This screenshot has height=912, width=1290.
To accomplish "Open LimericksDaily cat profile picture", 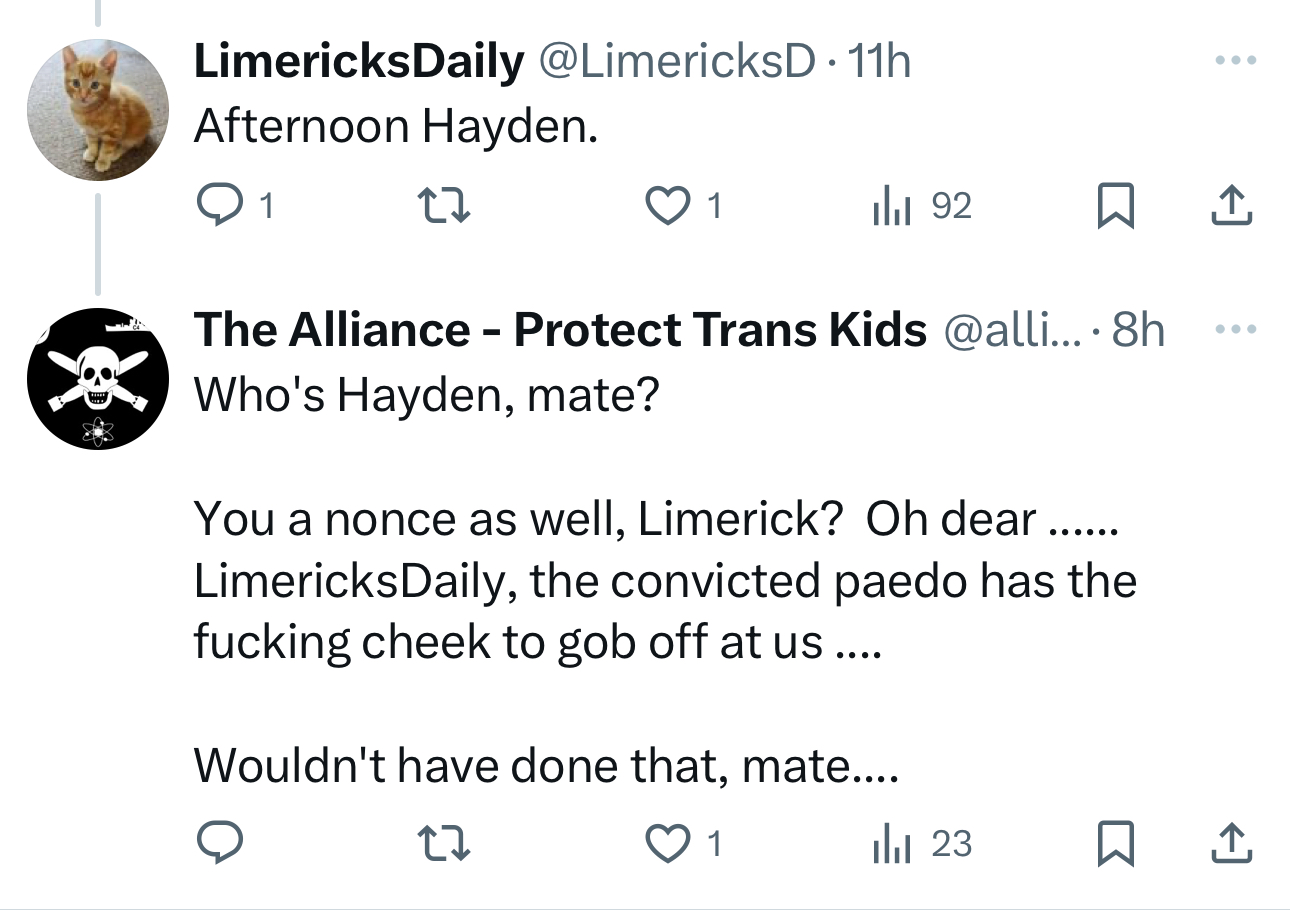I will (x=96, y=110).
